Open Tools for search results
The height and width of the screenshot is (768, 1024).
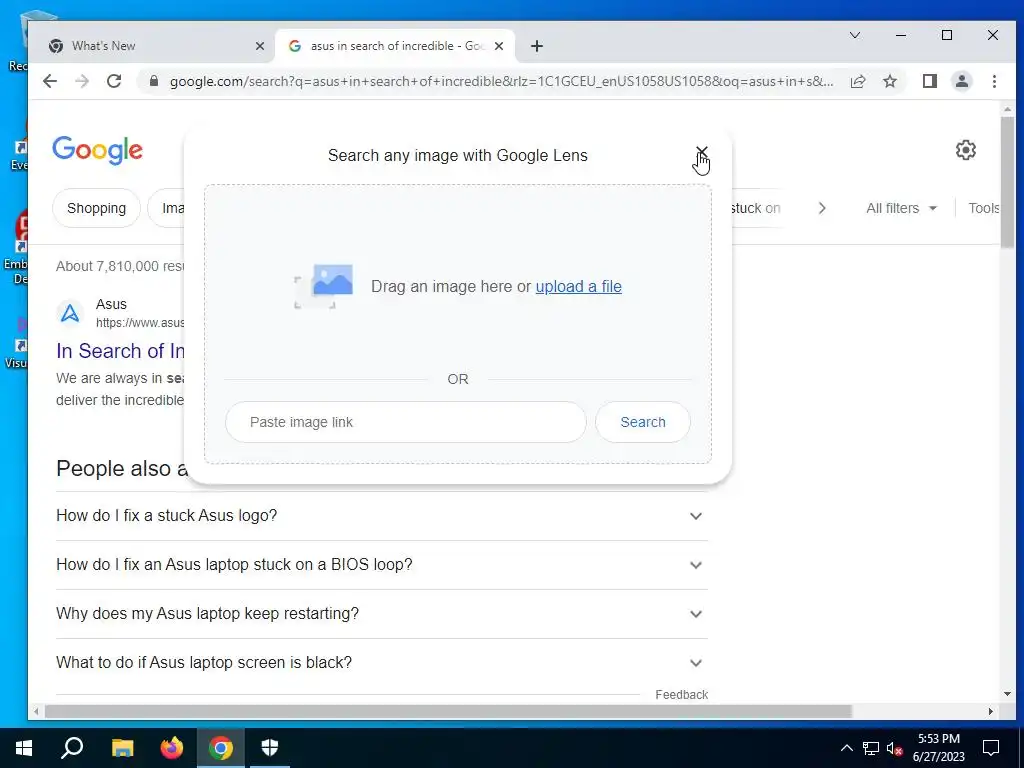pos(984,208)
